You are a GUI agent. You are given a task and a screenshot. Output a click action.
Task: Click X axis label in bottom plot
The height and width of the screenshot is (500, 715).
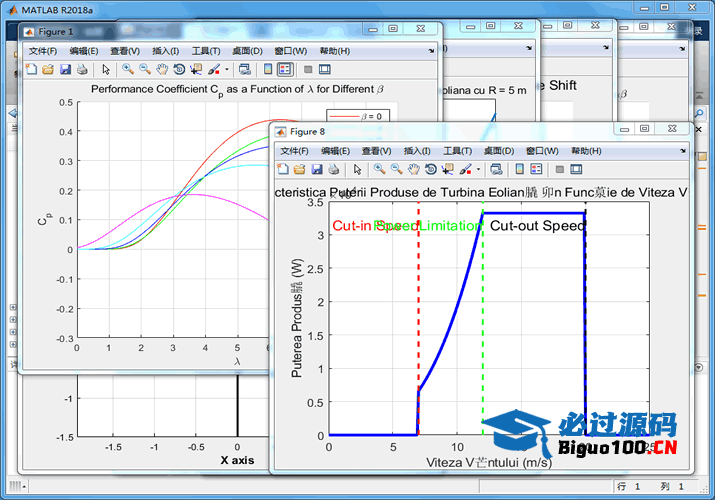pyautogui.click(x=237, y=460)
